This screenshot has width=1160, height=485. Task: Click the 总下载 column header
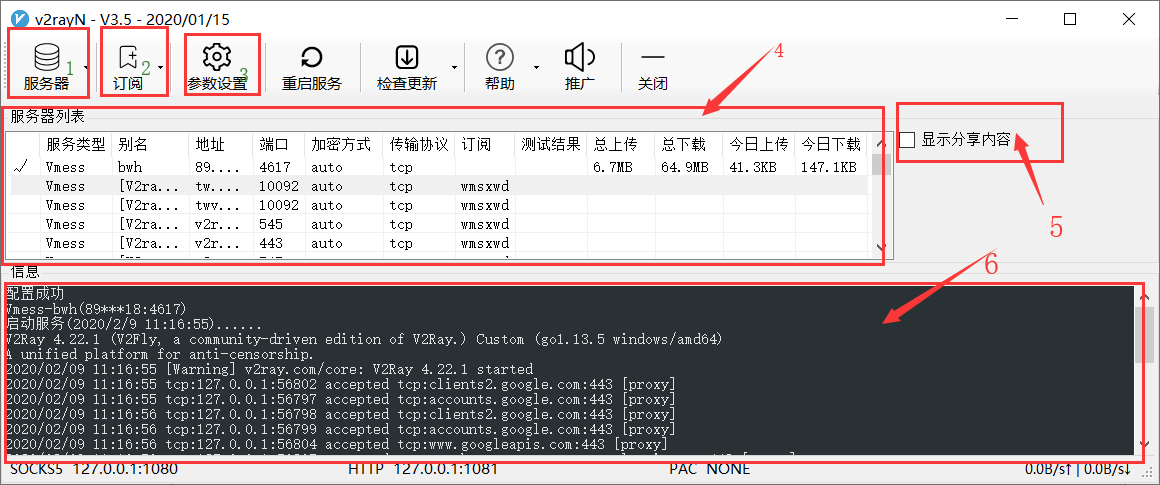click(x=683, y=144)
